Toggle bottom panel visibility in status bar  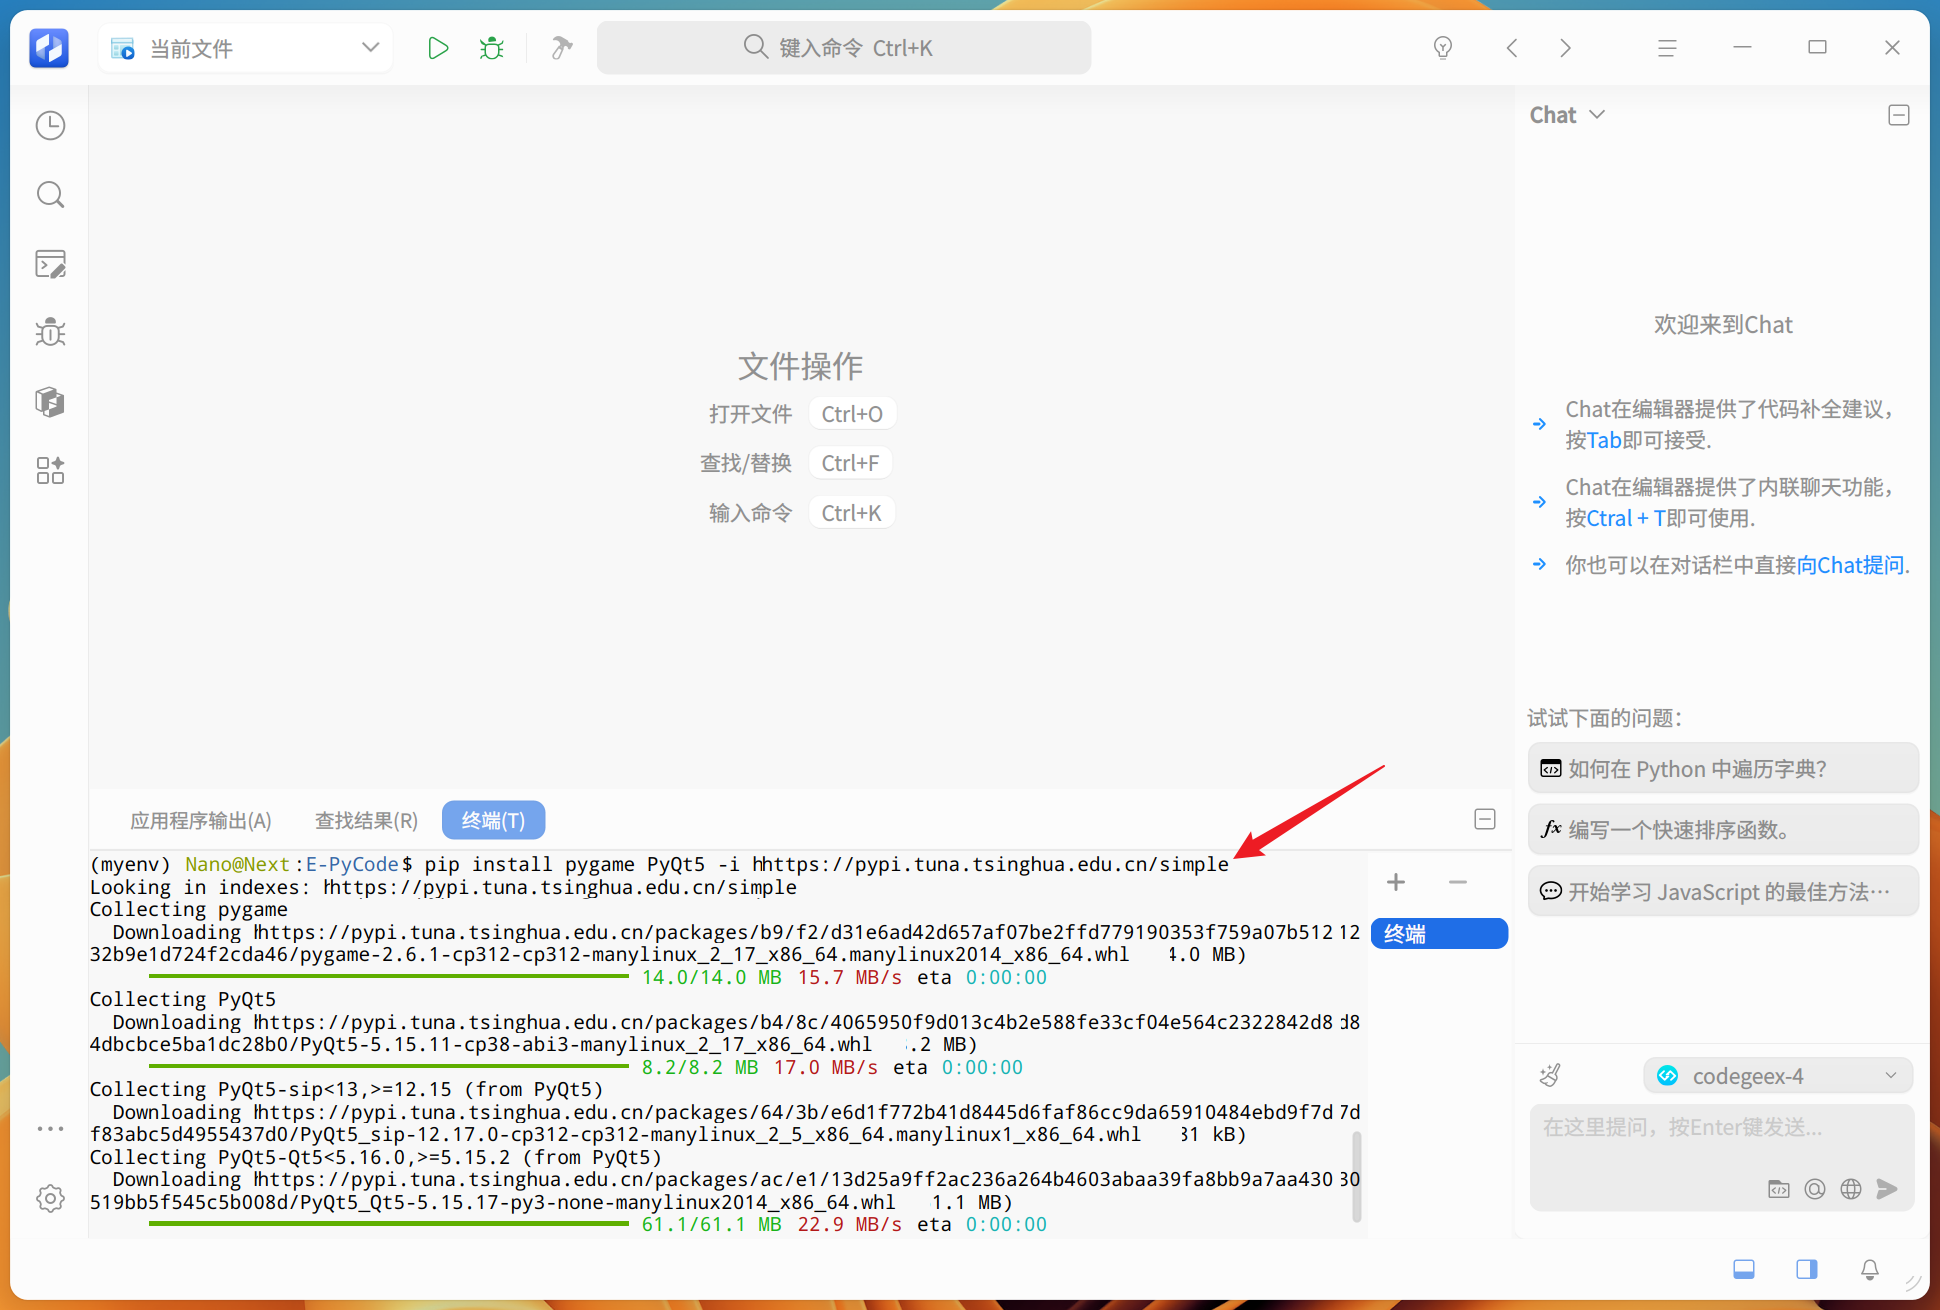tap(1744, 1270)
